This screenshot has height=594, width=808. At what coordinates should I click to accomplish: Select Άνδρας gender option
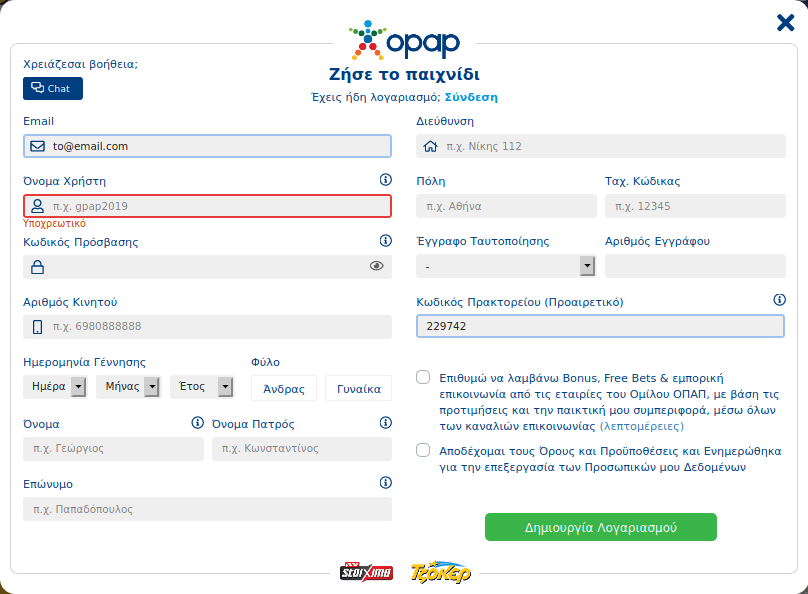click(x=284, y=388)
